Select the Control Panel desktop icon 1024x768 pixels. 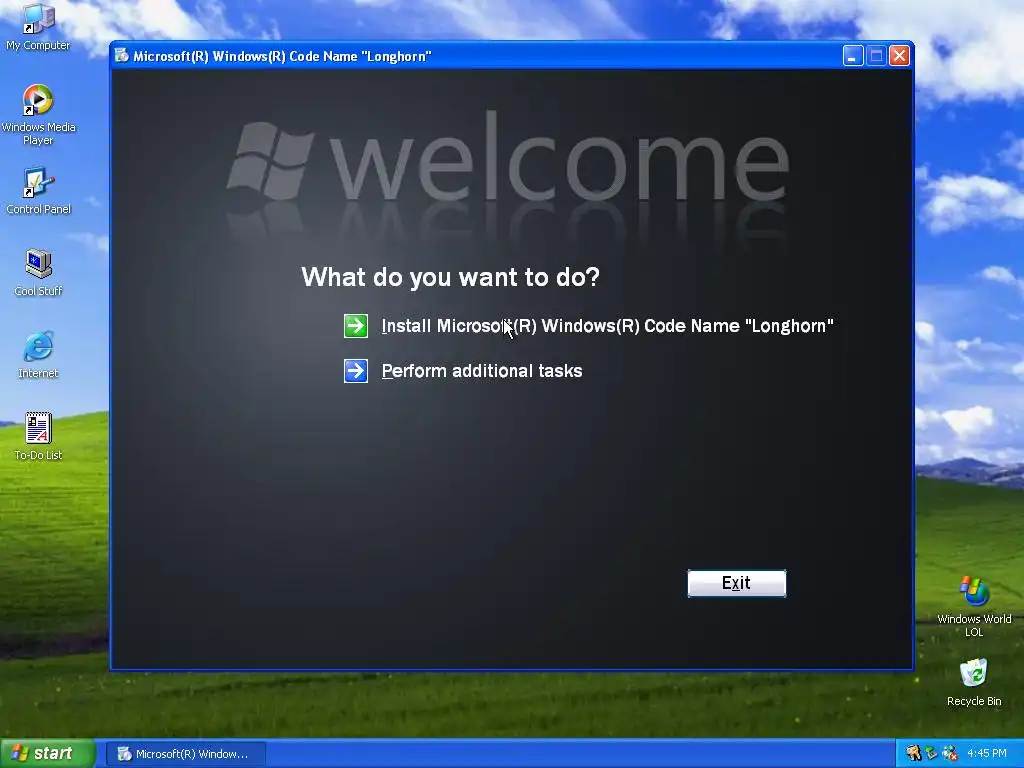(x=38, y=191)
